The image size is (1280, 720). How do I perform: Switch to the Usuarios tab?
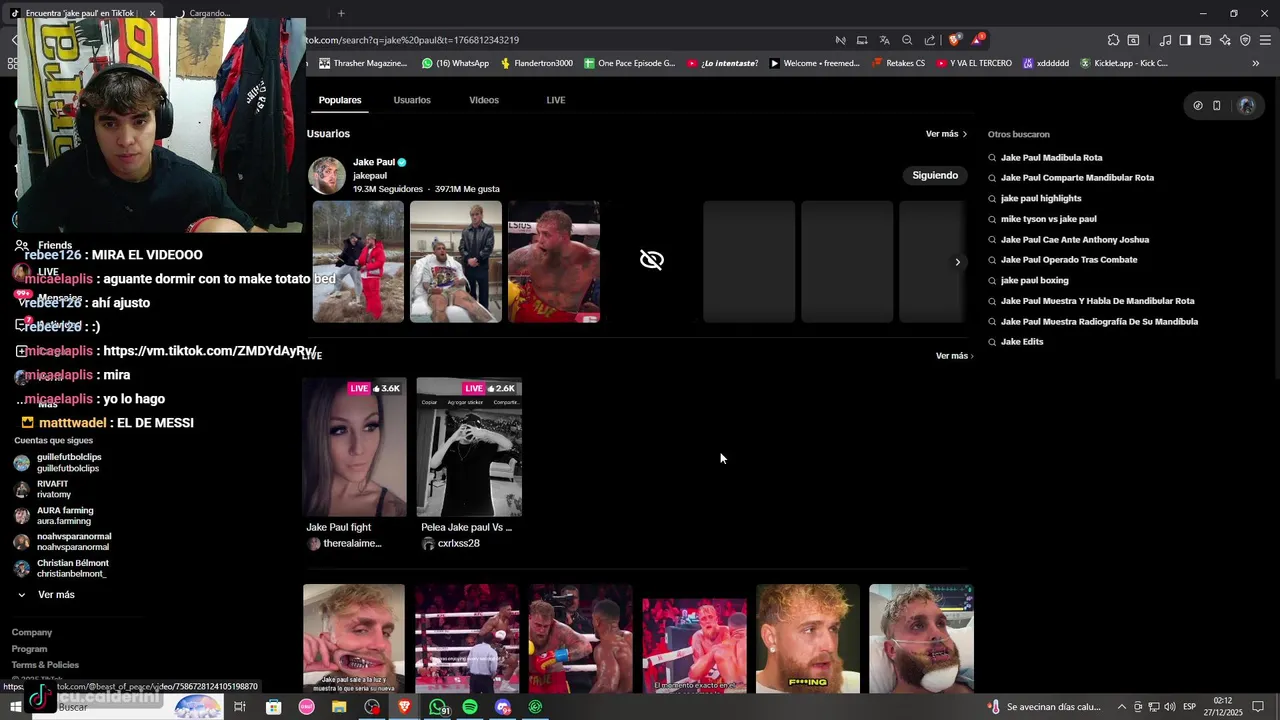pyautogui.click(x=412, y=100)
